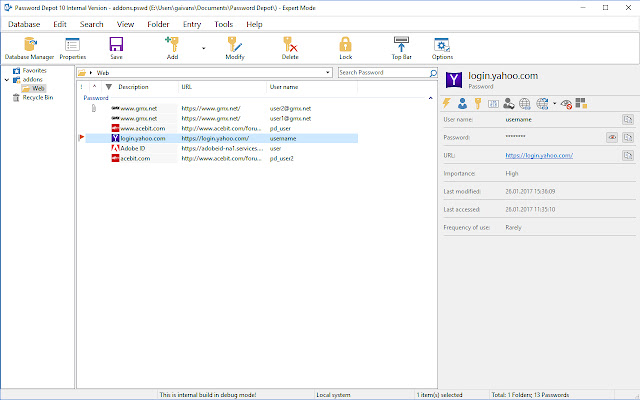Click the blue user icon in details panel
The image size is (640, 400).
click(462, 104)
